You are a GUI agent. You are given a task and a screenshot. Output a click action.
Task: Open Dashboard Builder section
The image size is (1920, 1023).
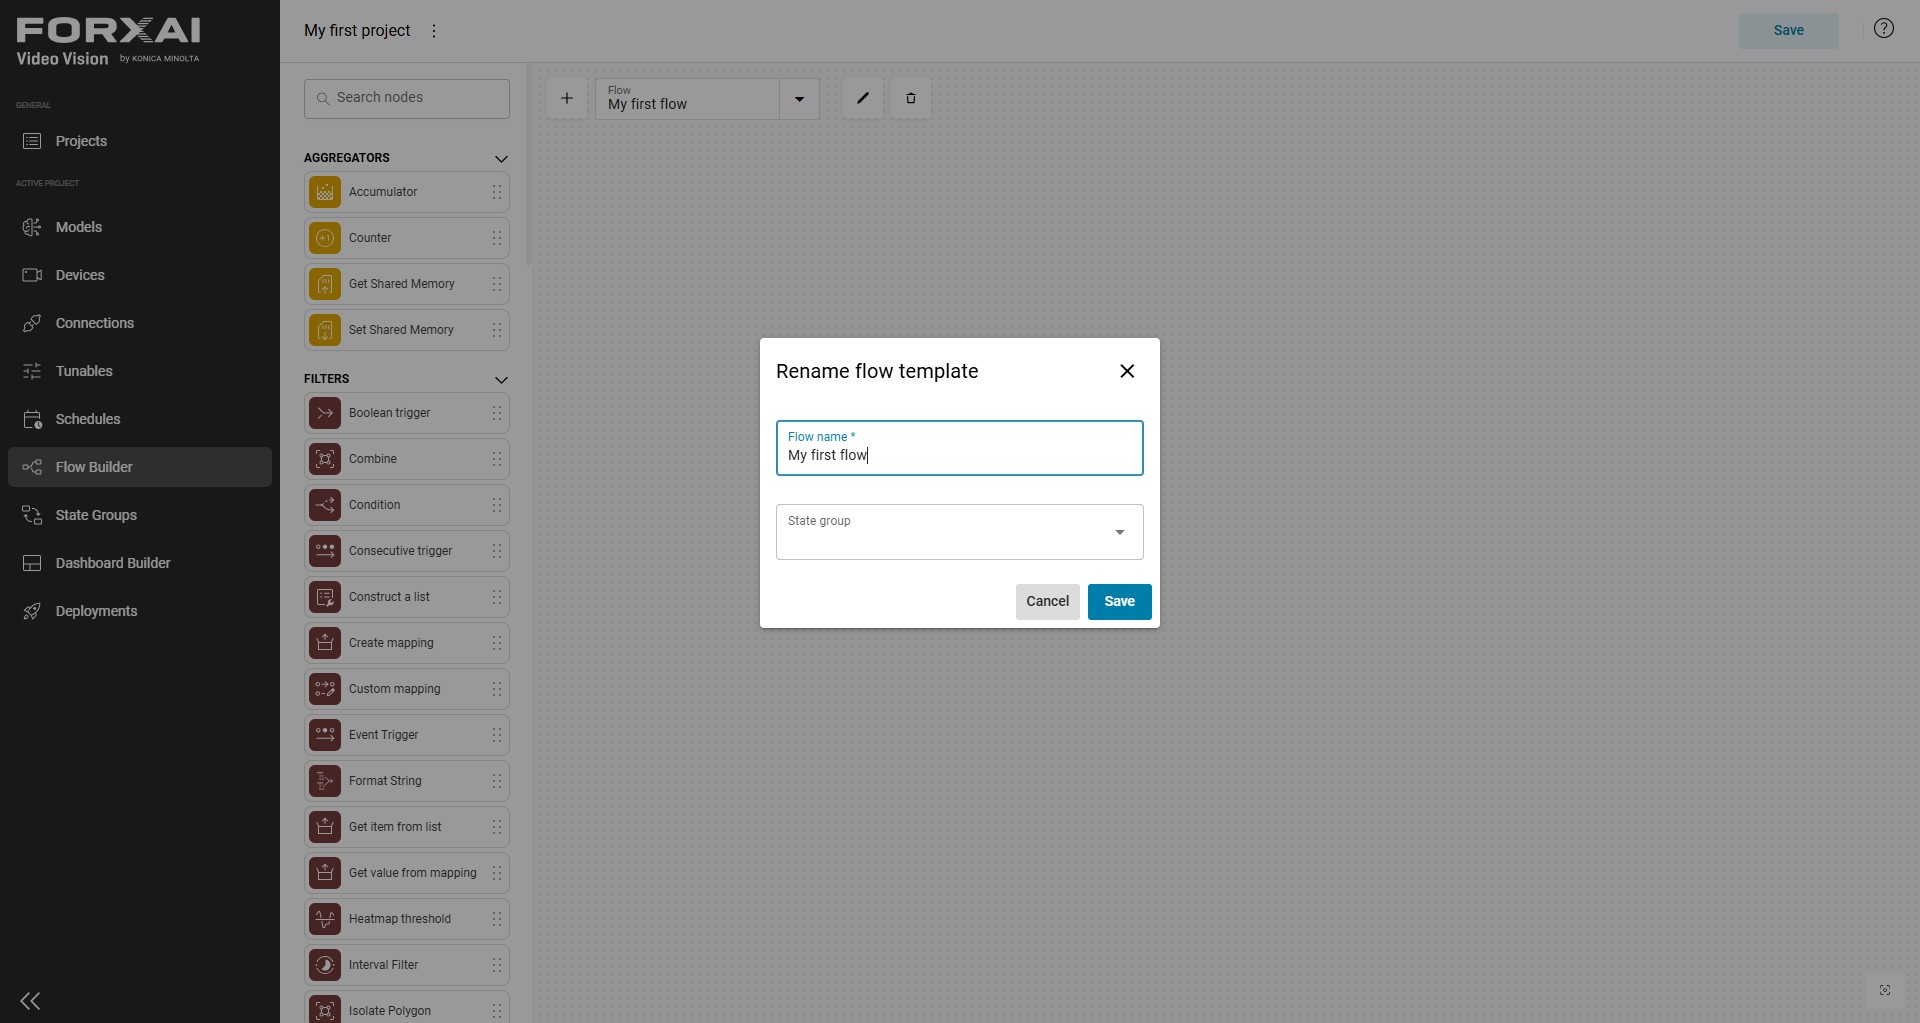point(139,563)
